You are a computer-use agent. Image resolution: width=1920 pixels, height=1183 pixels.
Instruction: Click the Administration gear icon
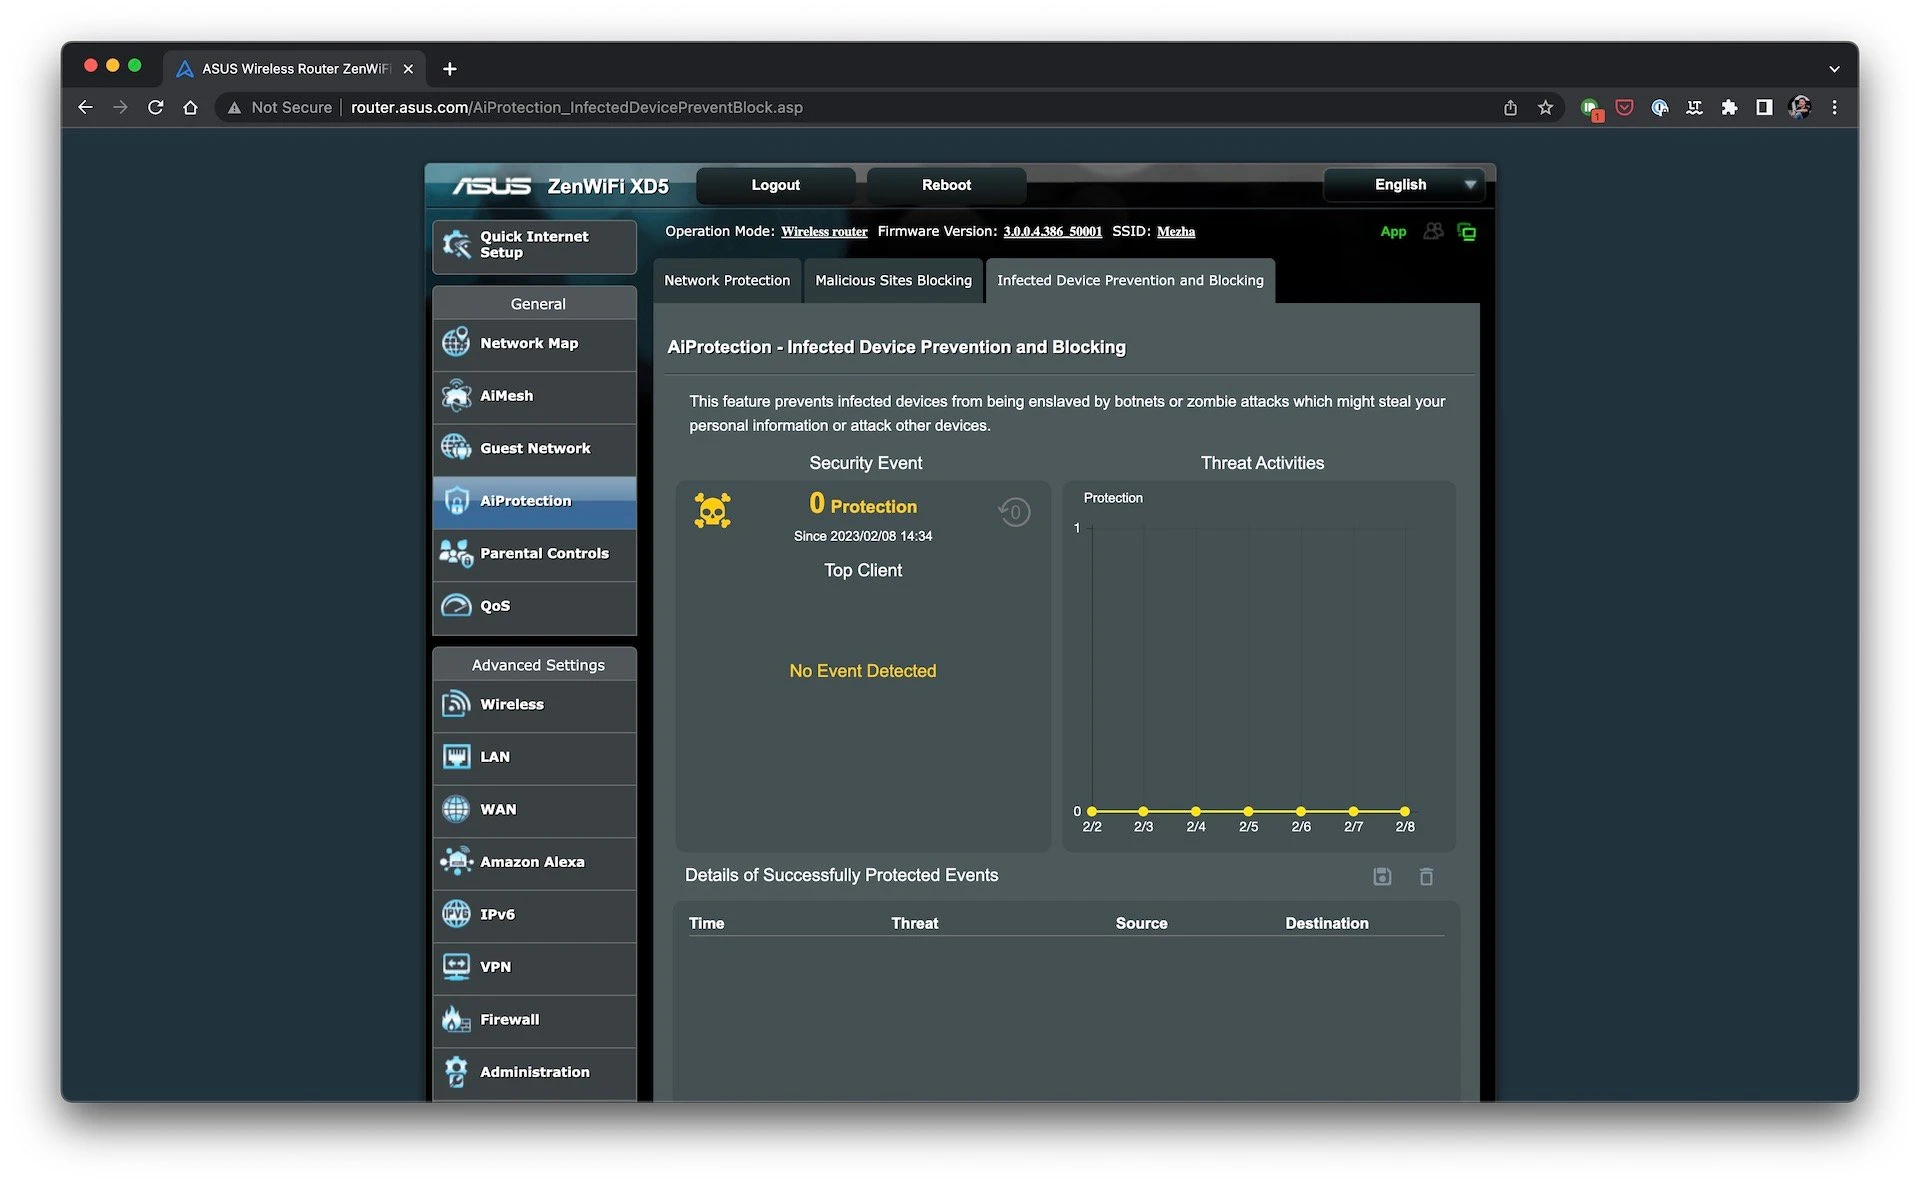click(457, 1072)
